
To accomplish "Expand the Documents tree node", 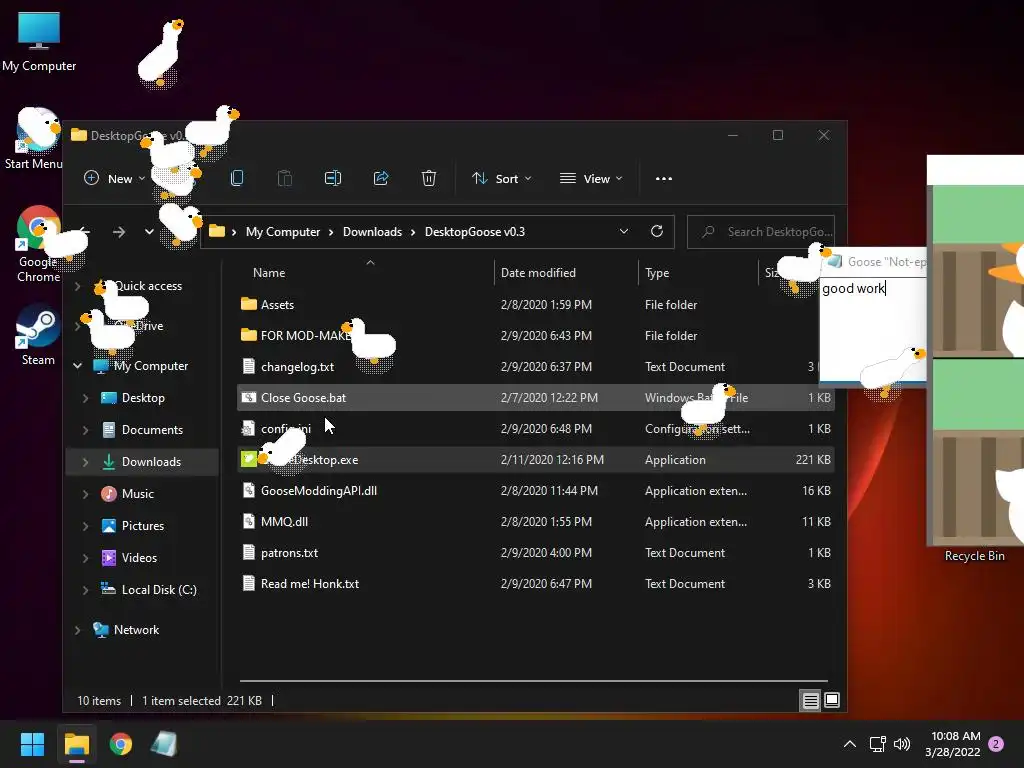I will pyautogui.click(x=85, y=430).
